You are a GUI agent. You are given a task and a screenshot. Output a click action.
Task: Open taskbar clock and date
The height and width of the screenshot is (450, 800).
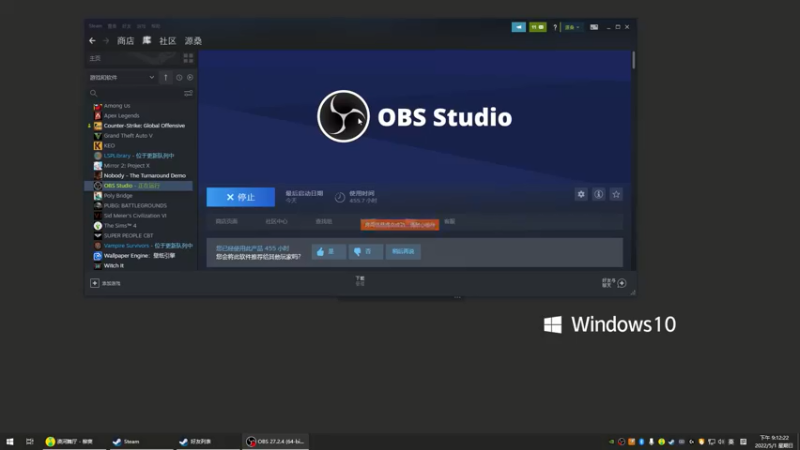point(774,441)
